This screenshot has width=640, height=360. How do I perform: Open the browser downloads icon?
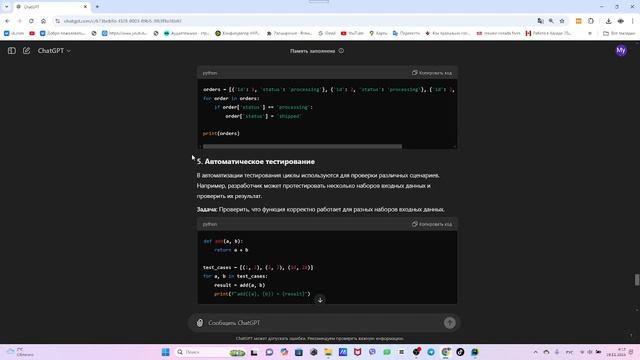608,21
